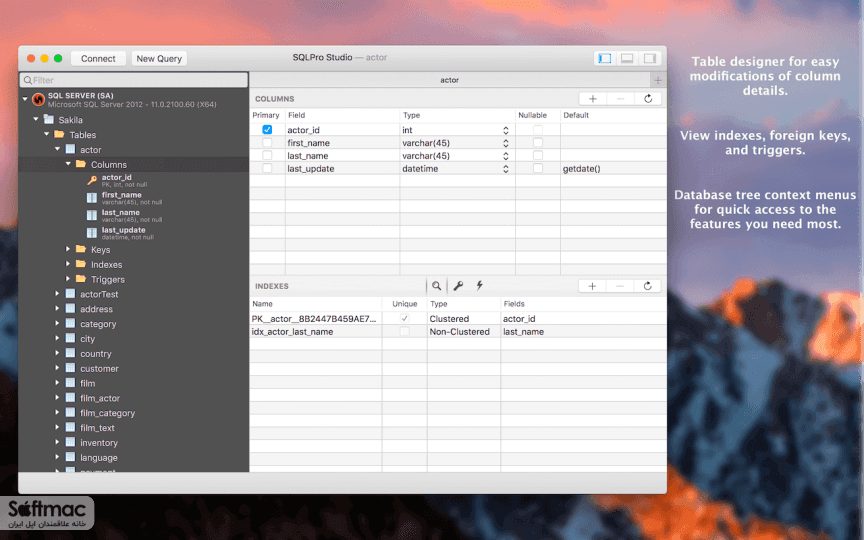Uncheck Primary for actor_id
864x540 pixels.
coord(267,129)
